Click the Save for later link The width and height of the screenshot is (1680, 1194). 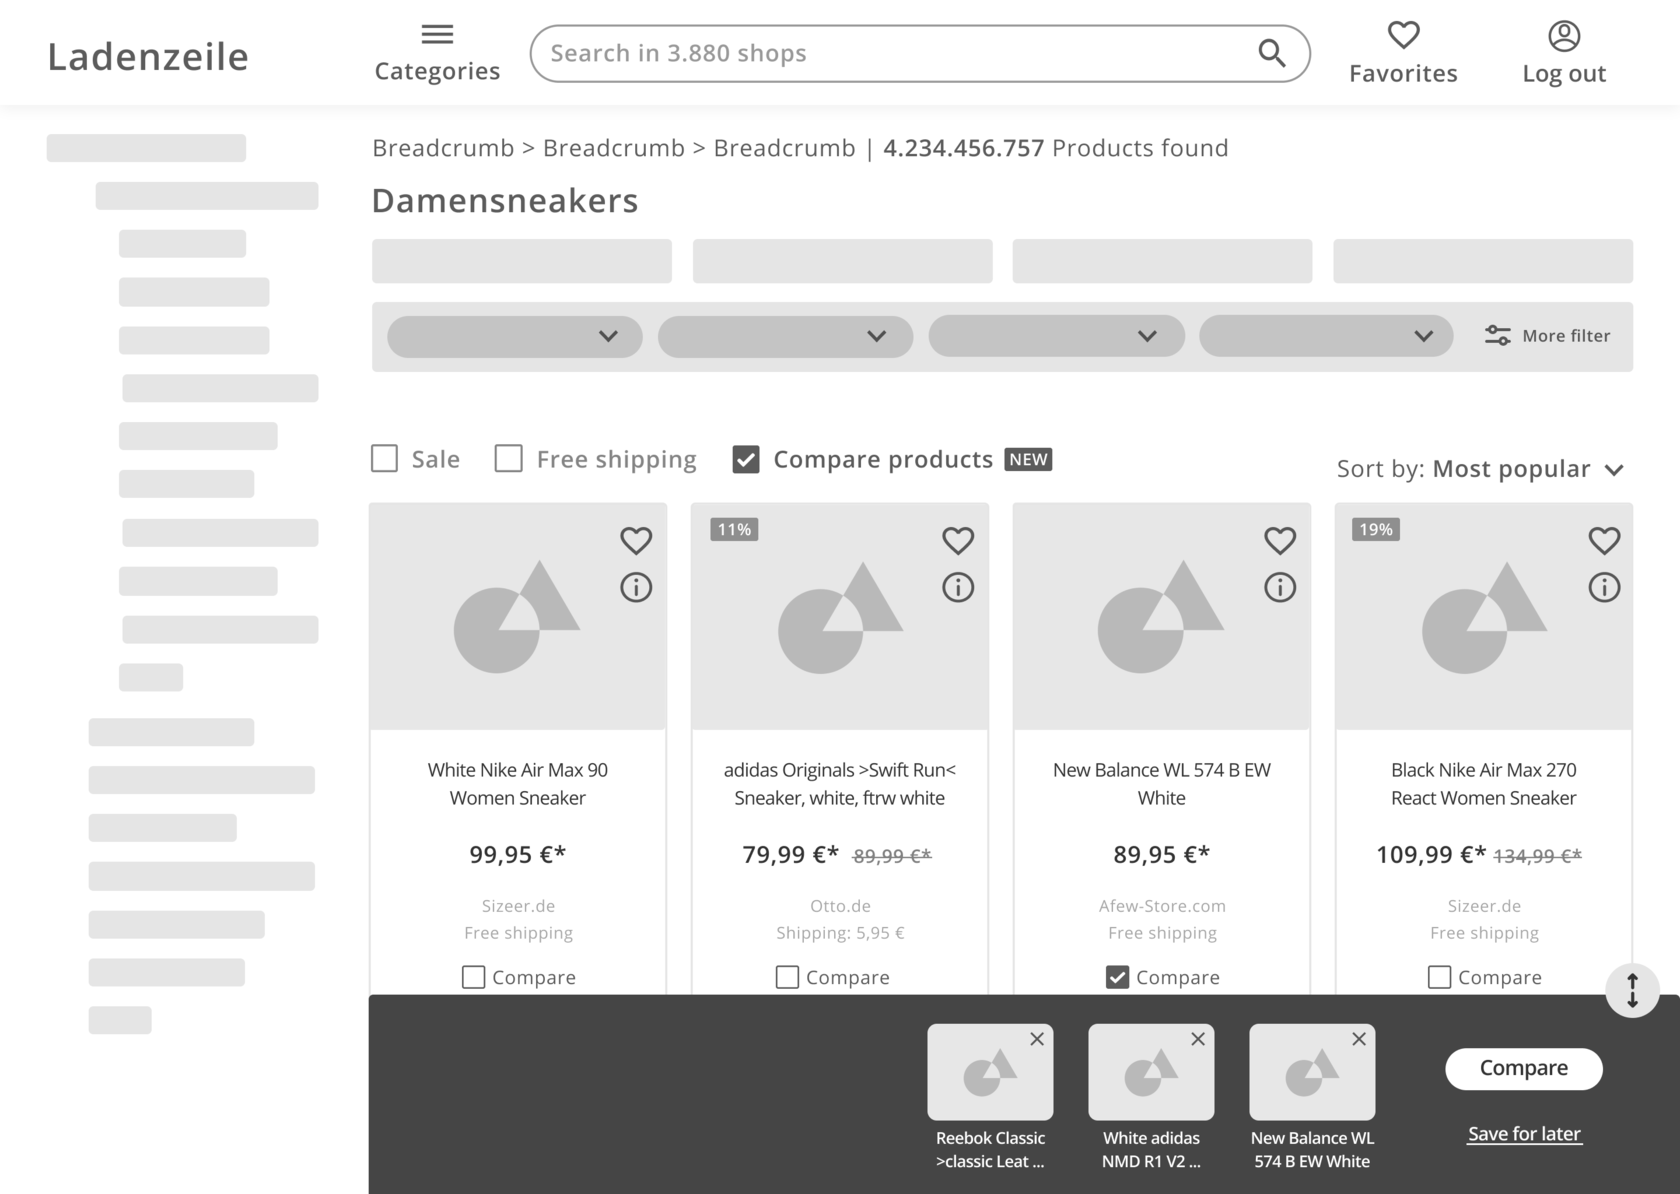[1524, 1134]
